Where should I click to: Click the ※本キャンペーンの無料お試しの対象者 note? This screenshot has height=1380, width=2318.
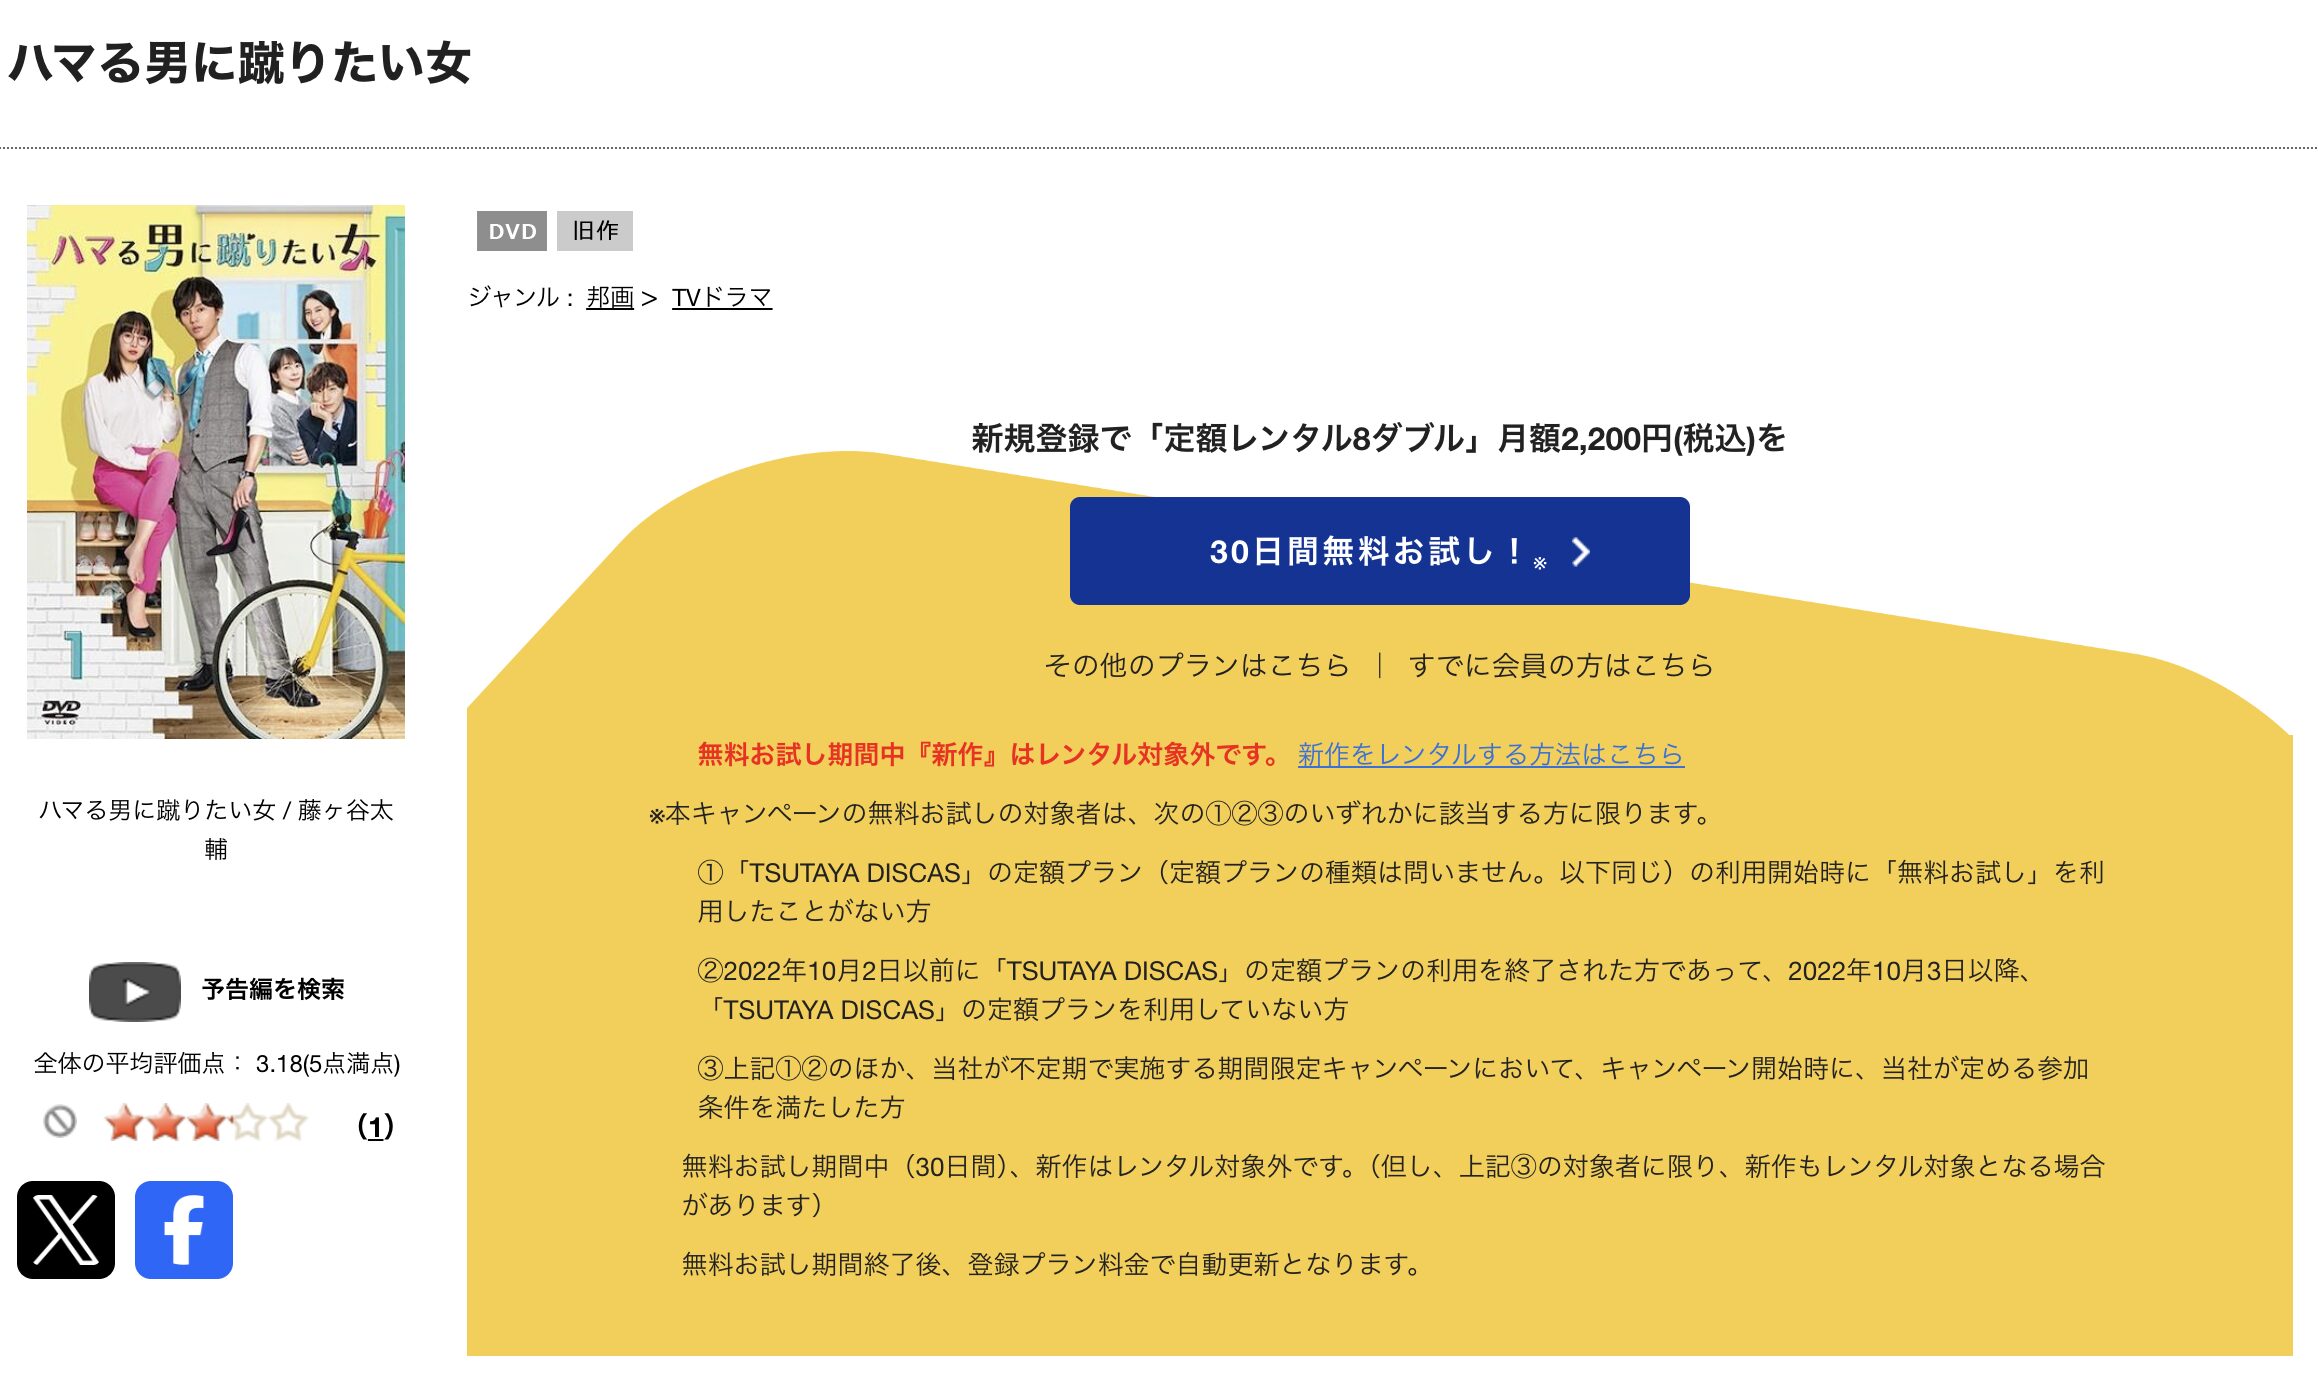(x=1183, y=813)
